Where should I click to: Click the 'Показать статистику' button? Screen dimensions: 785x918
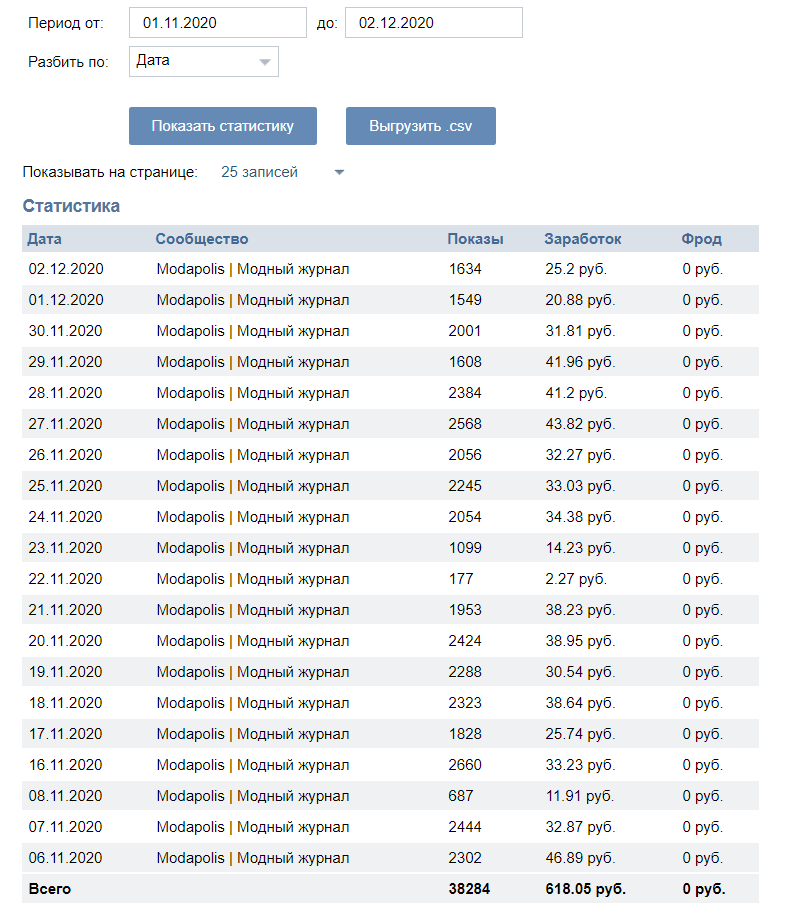(x=223, y=126)
